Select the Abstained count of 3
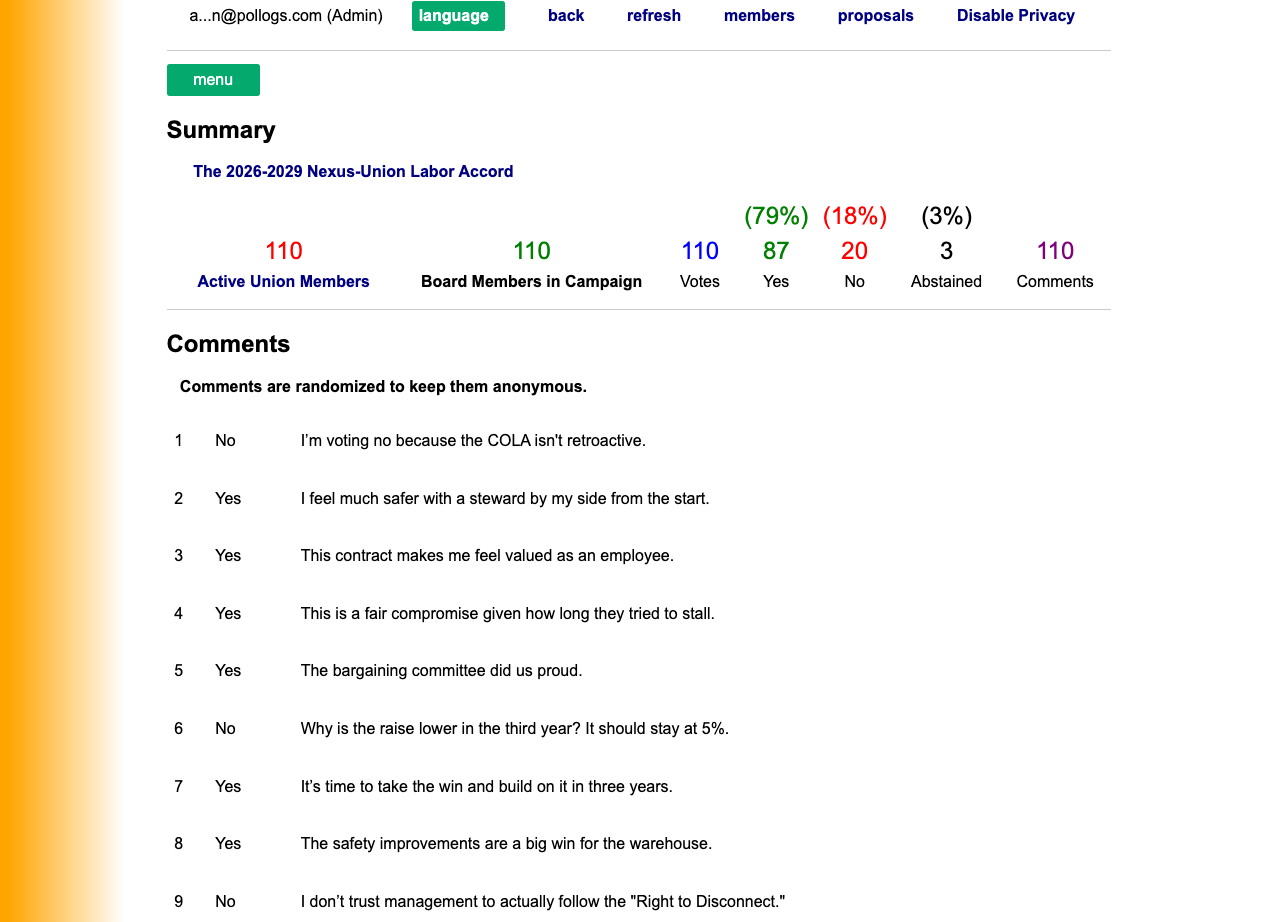Viewport: 1278px width, 922px height. [946, 250]
